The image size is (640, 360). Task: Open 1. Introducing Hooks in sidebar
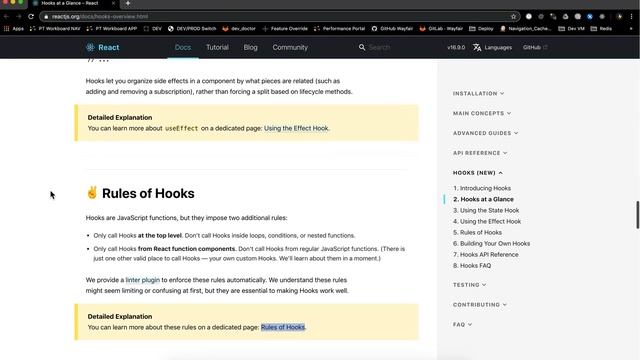pyautogui.click(x=482, y=188)
